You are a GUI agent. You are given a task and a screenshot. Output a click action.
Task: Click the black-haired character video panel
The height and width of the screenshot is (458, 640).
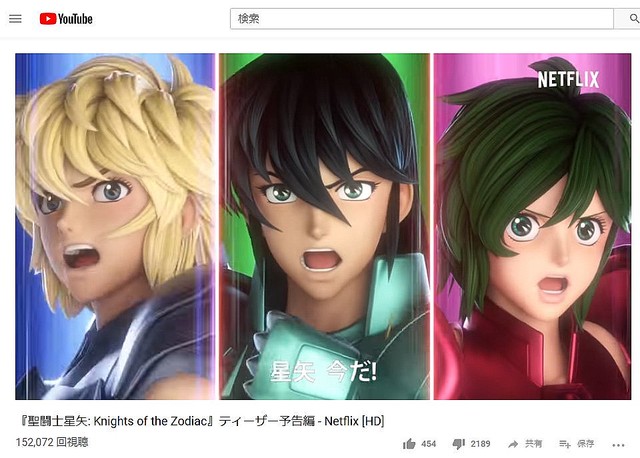tap(324, 227)
